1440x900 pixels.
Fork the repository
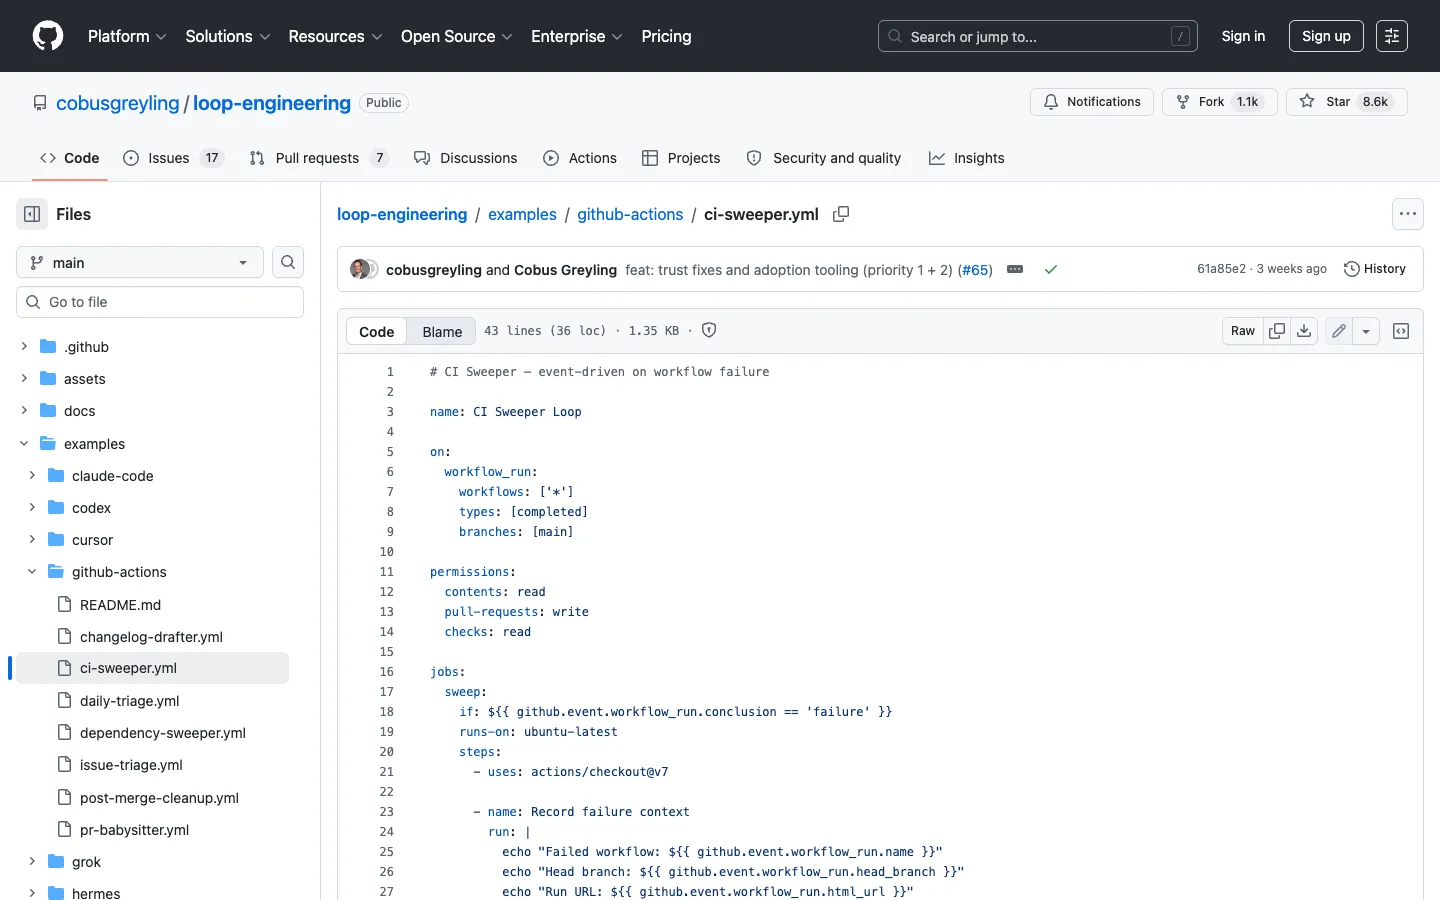tap(1219, 102)
